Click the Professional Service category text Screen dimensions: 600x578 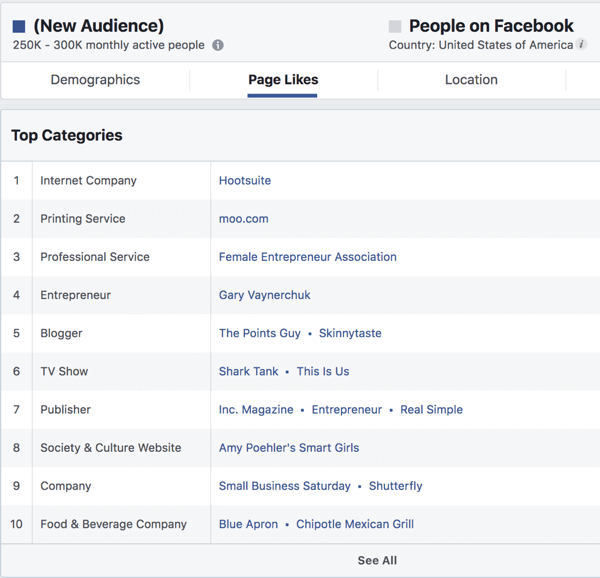pyautogui.click(x=95, y=257)
